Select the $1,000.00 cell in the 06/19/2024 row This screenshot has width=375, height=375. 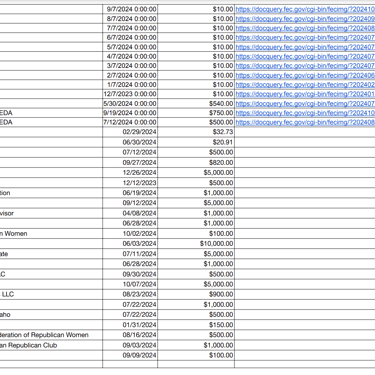tap(196, 193)
